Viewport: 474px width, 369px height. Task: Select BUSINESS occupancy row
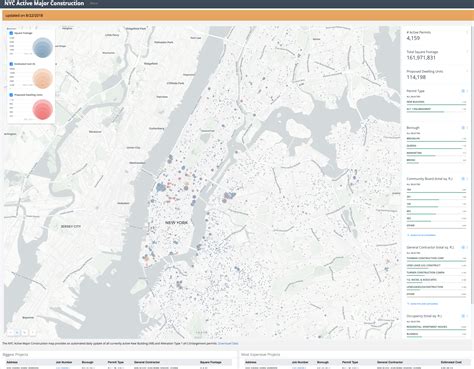(436, 335)
